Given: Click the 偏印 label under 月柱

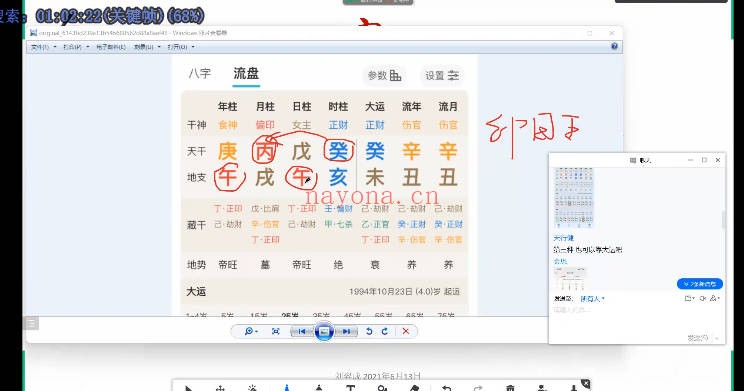Looking at the screenshot, I should click(x=265, y=125).
